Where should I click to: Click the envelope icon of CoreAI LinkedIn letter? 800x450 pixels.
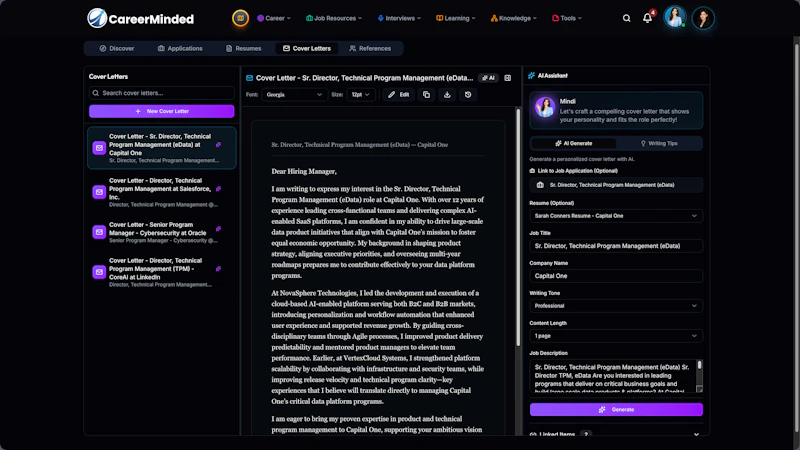tap(99, 272)
